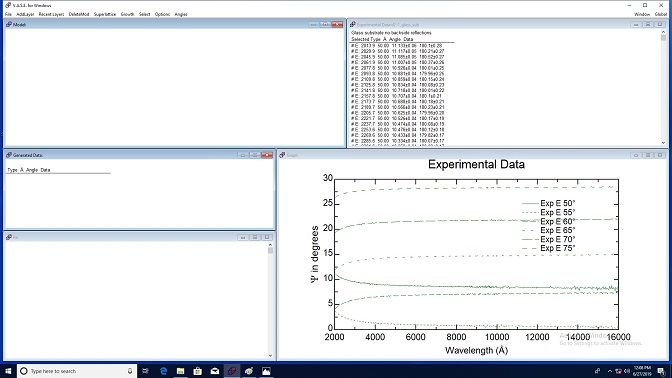
Task: Maximize the Experimental Data window
Action: [x=648, y=24]
